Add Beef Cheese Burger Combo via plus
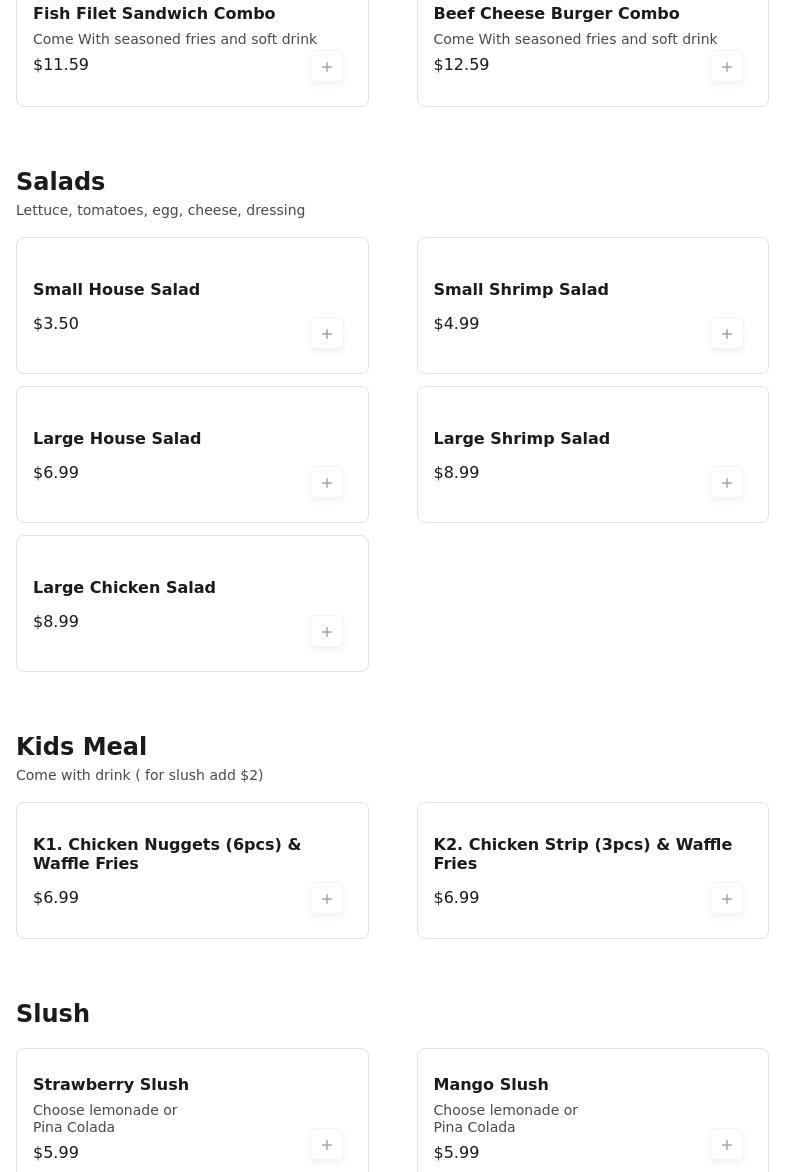 pos(727,67)
